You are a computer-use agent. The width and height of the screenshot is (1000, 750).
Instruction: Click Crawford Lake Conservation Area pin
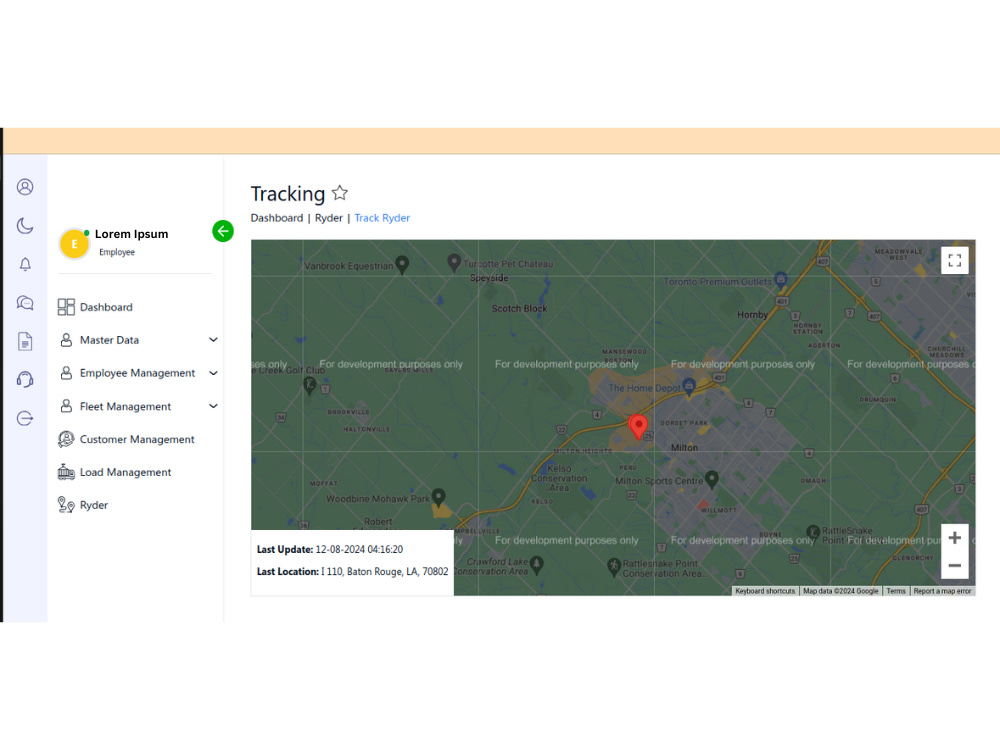pyautogui.click(x=536, y=564)
